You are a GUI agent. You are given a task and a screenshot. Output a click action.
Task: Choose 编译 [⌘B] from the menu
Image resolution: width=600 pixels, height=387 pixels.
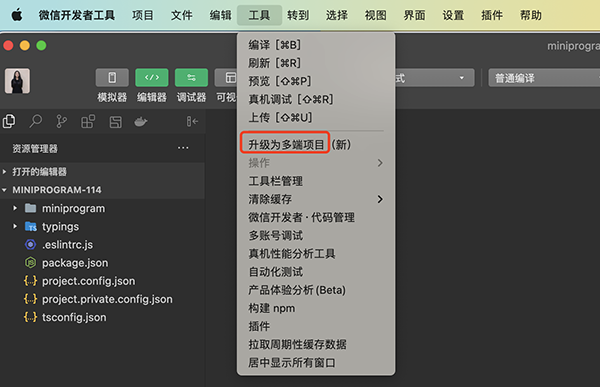pos(316,45)
